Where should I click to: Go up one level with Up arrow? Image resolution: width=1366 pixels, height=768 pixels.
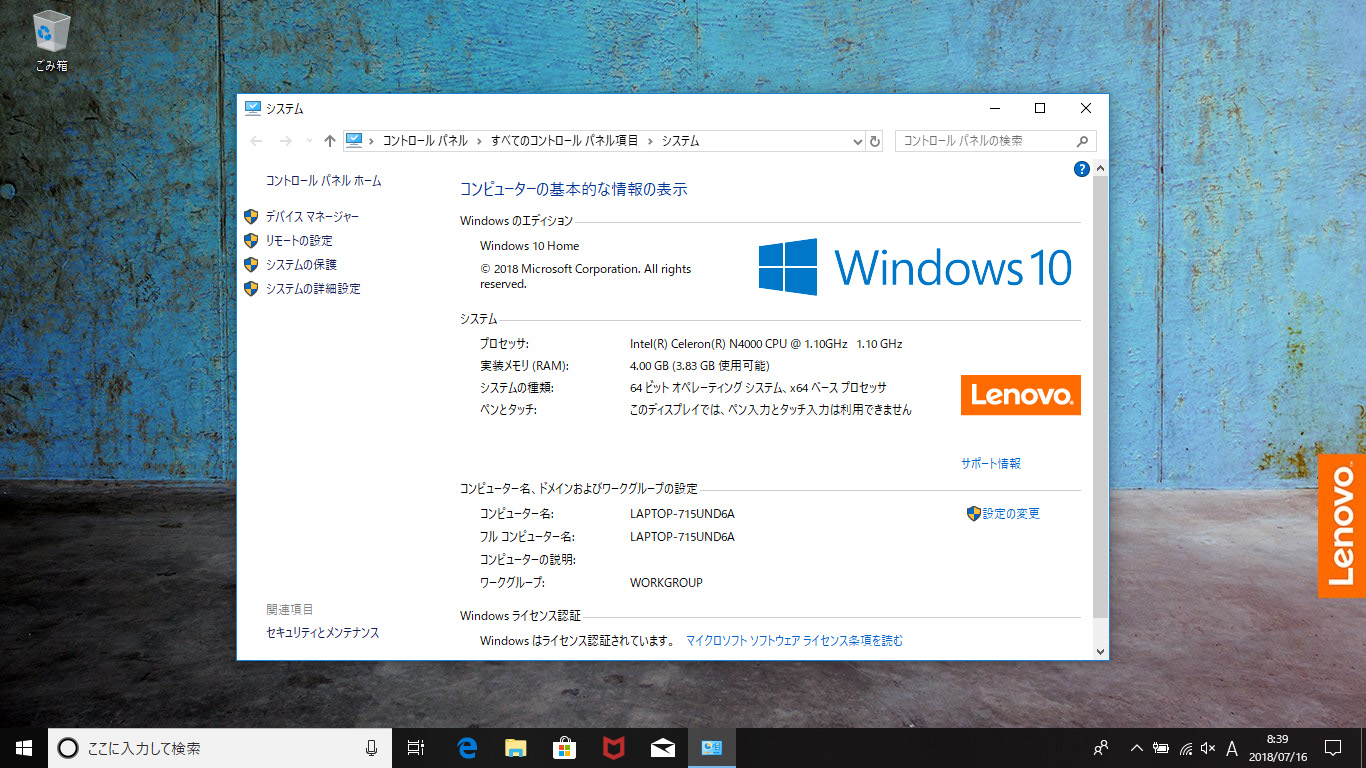pos(330,141)
